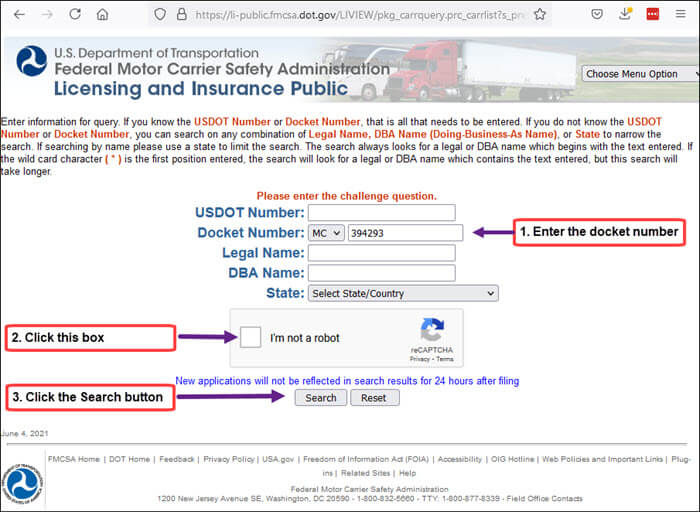
Task: Open Web Policies and Important Links
Action: click(602, 459)
